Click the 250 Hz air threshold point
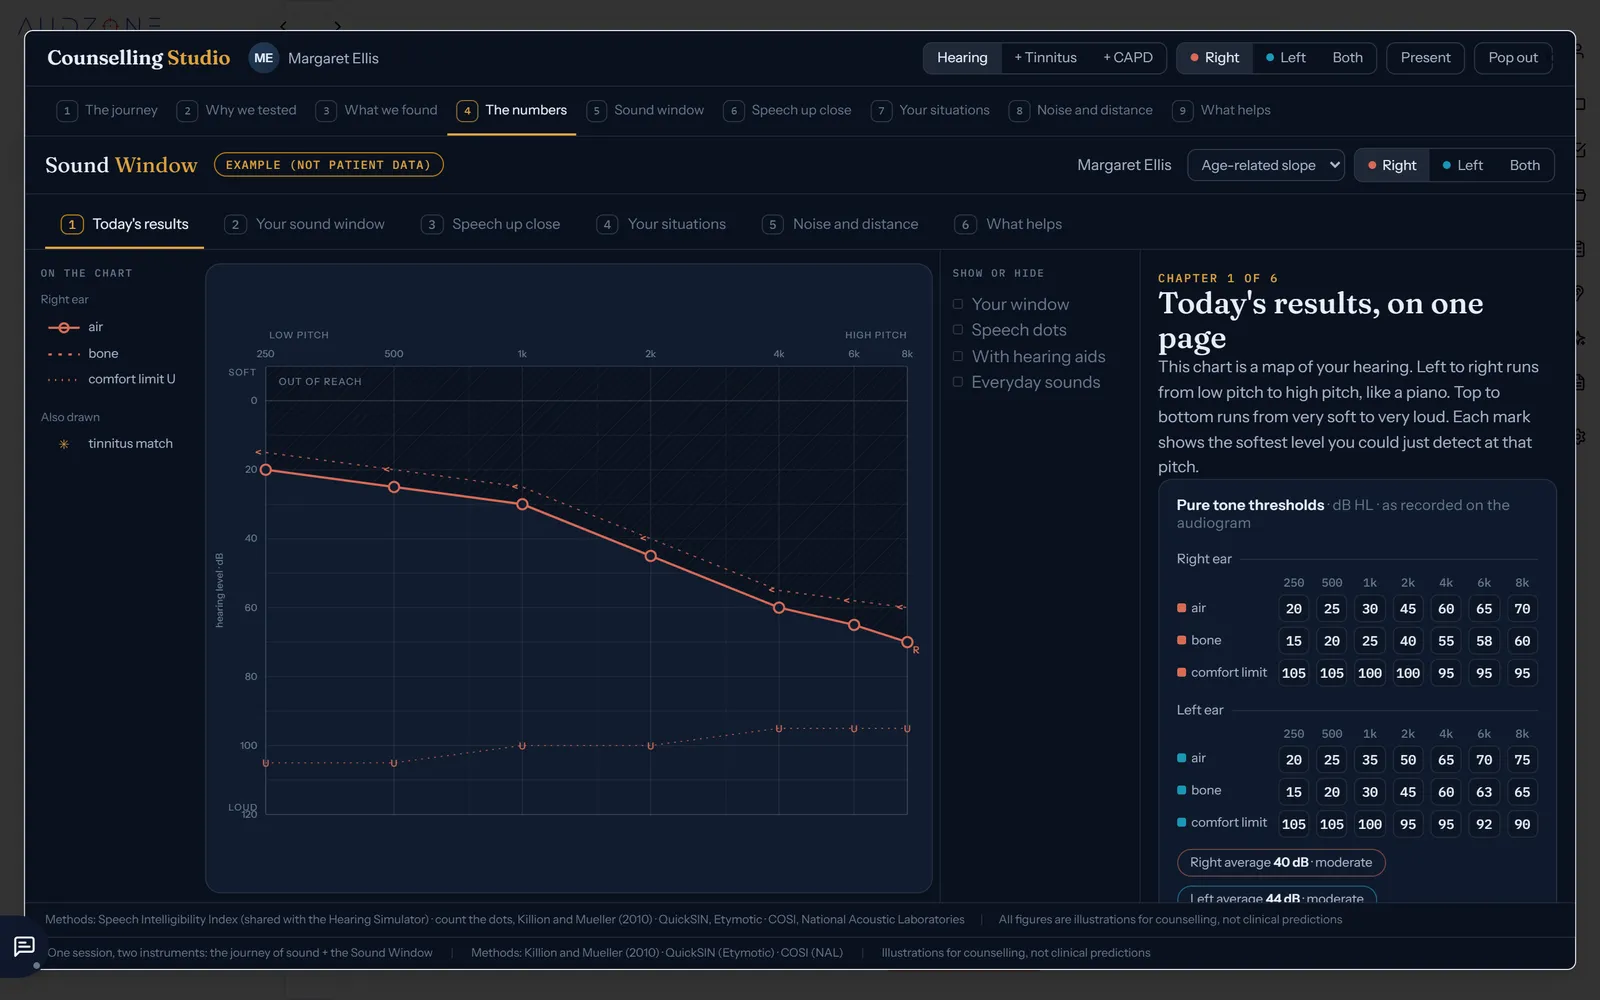This screenshot has height=1000, width=1600. tap(266, 469)
